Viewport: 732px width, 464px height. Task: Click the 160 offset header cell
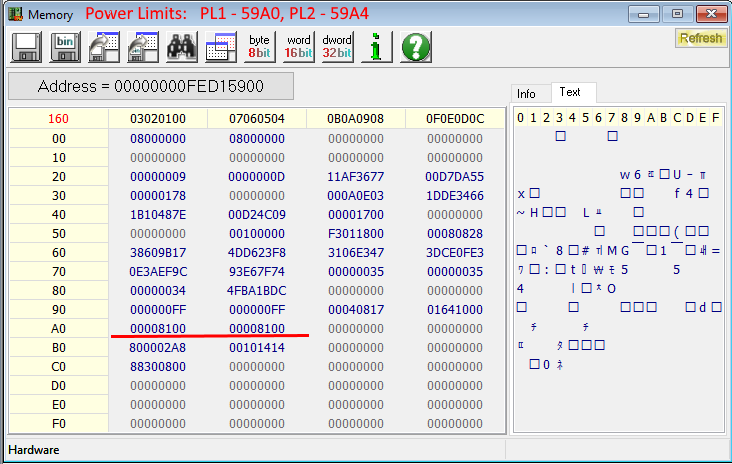point(58,119)
